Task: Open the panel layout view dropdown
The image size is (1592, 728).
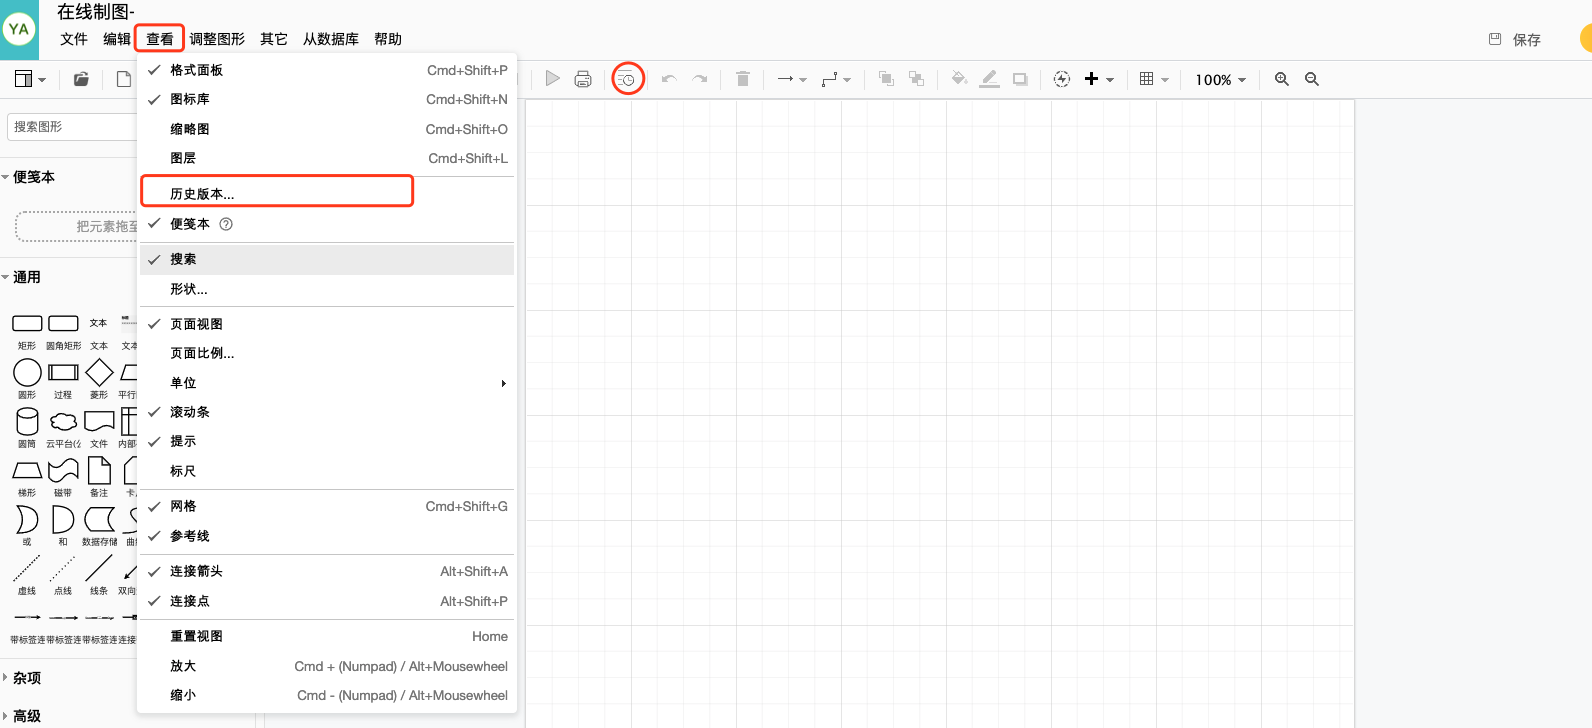Action: point(30,79)
